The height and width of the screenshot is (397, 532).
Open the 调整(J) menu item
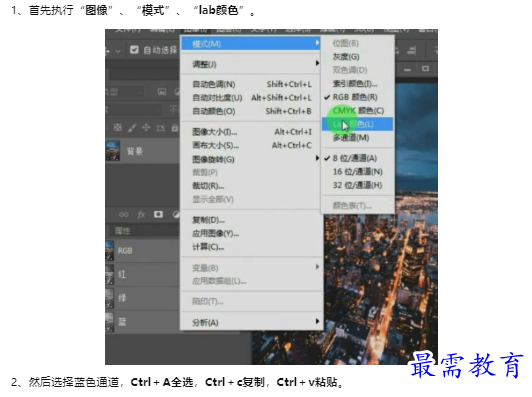(251, 64)
